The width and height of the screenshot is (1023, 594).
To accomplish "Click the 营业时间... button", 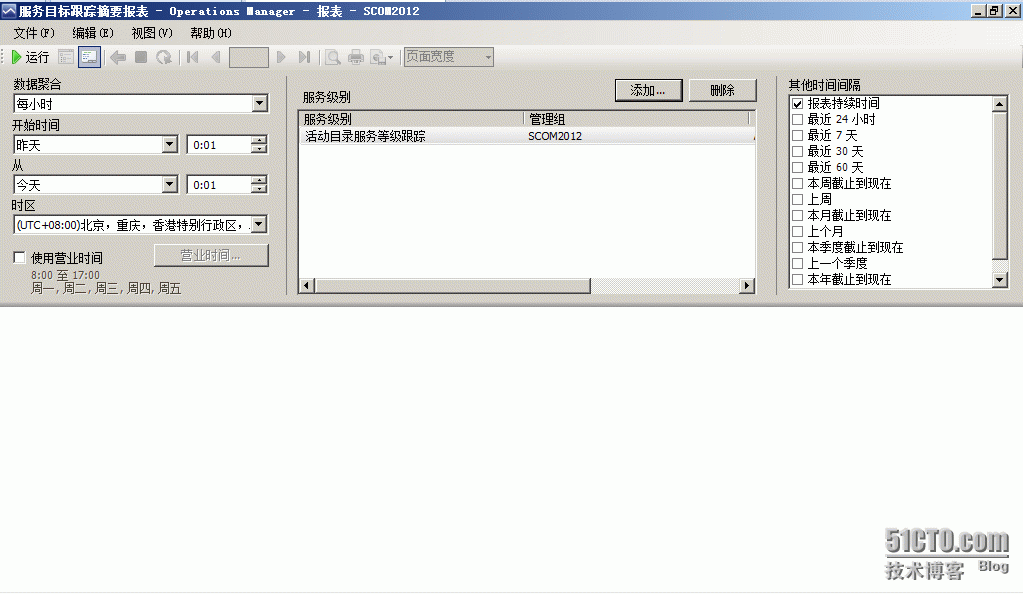I will [x=211, y=255].
